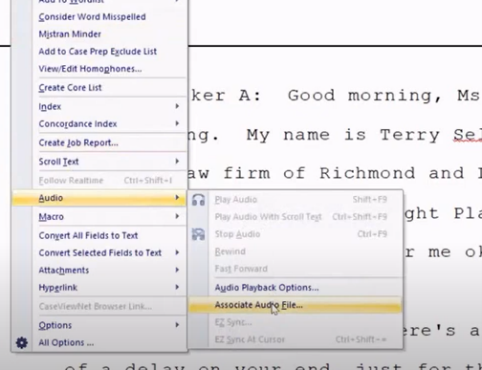
Task: Select Associate Audio File menu entry
Action: tap(295, 305)
